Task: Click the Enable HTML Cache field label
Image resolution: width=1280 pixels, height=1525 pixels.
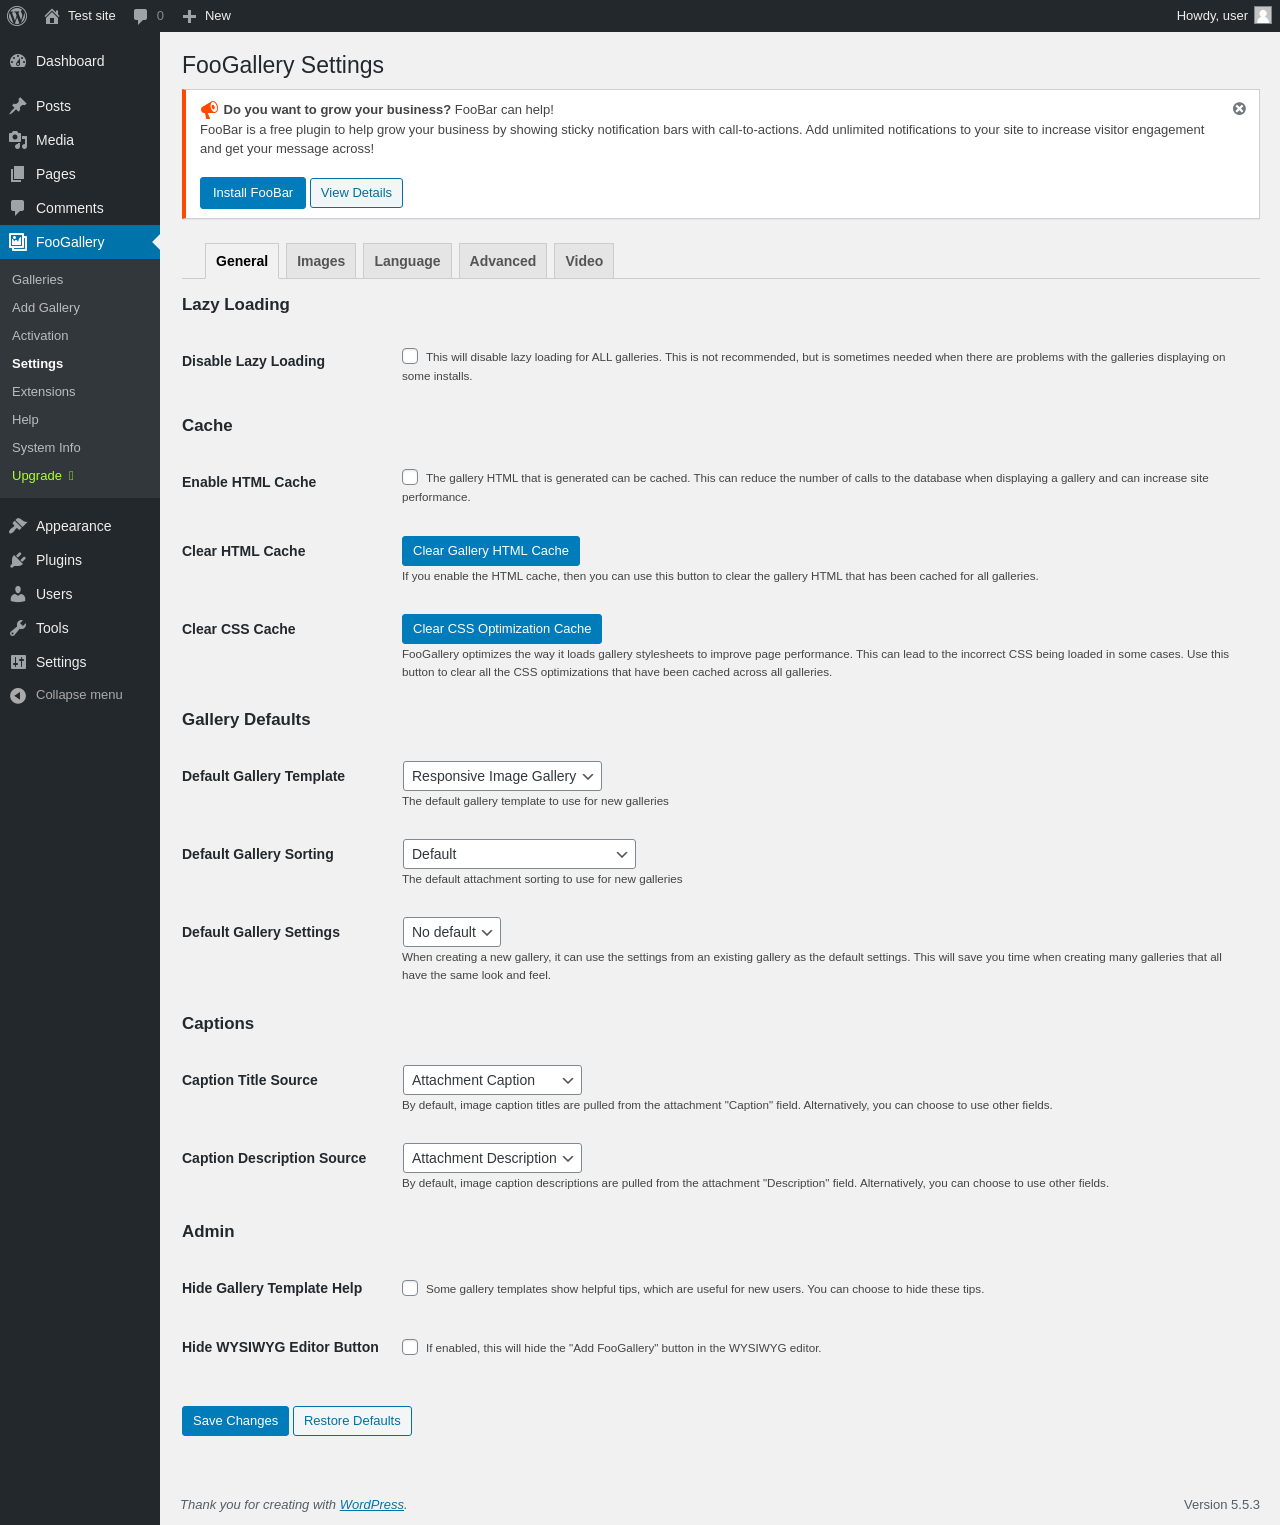Action: (249, 482)
